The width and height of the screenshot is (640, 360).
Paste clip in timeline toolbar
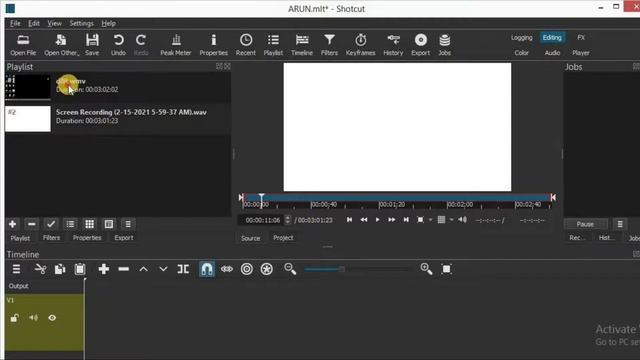[80, 269]
